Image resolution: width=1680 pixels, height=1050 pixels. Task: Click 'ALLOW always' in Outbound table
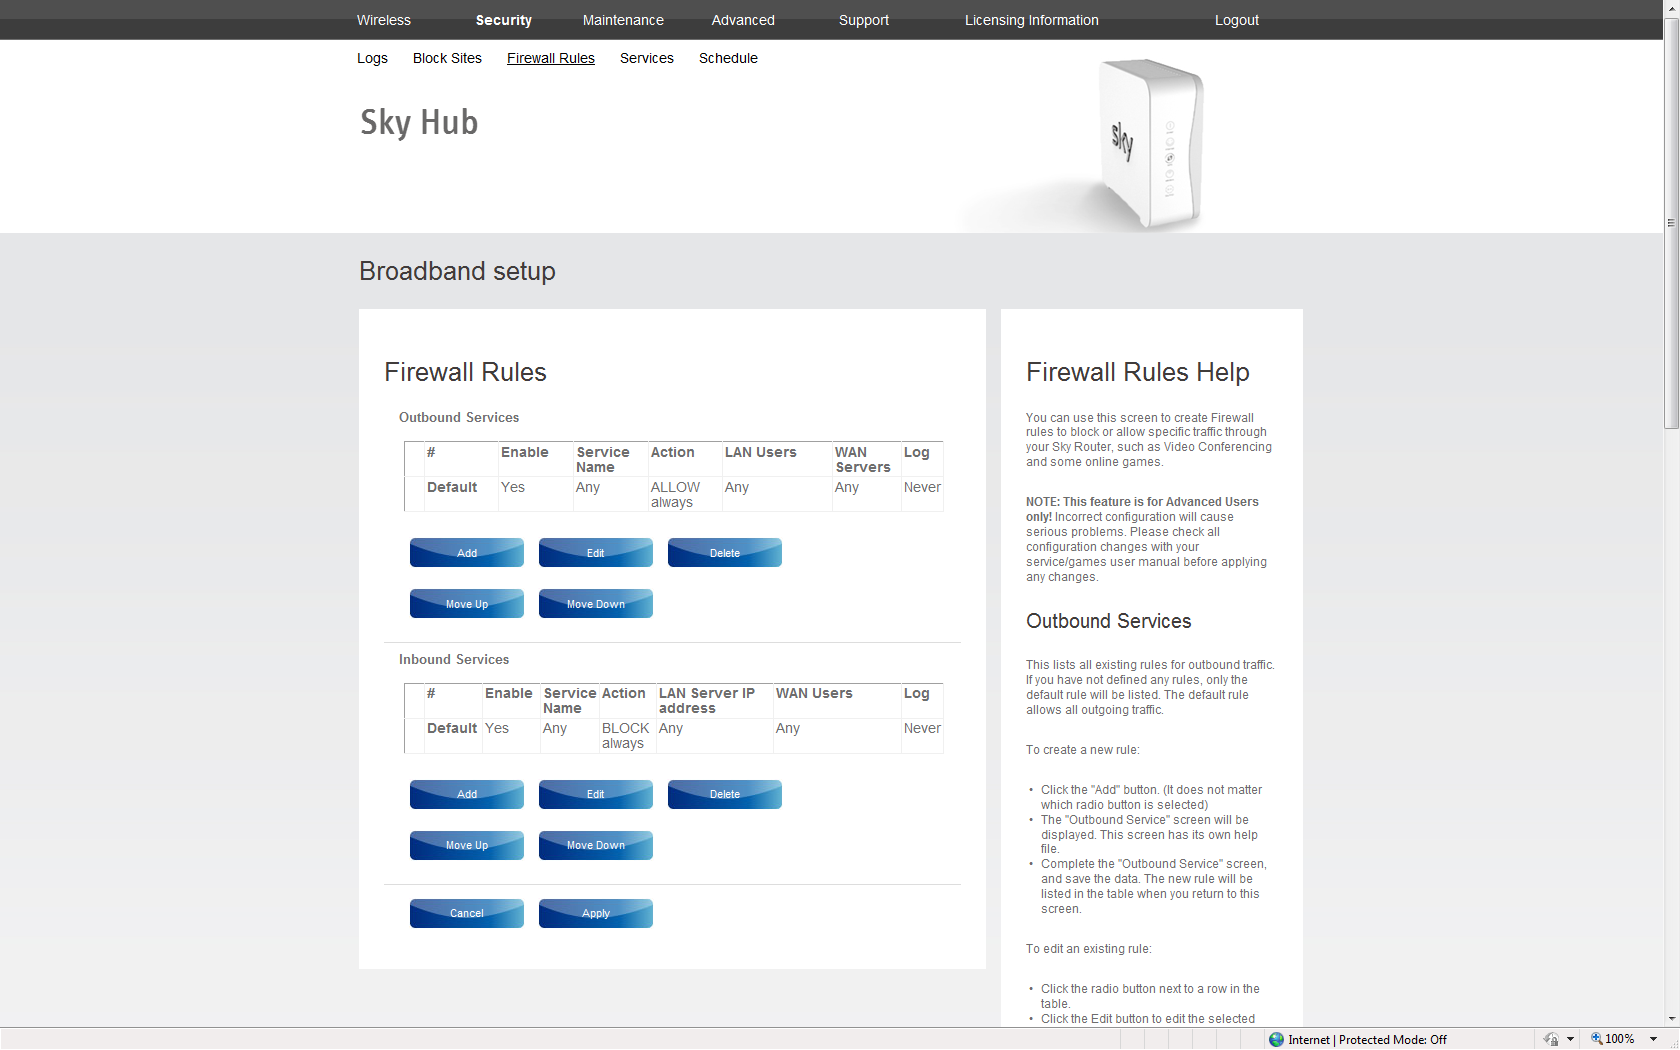675,495
